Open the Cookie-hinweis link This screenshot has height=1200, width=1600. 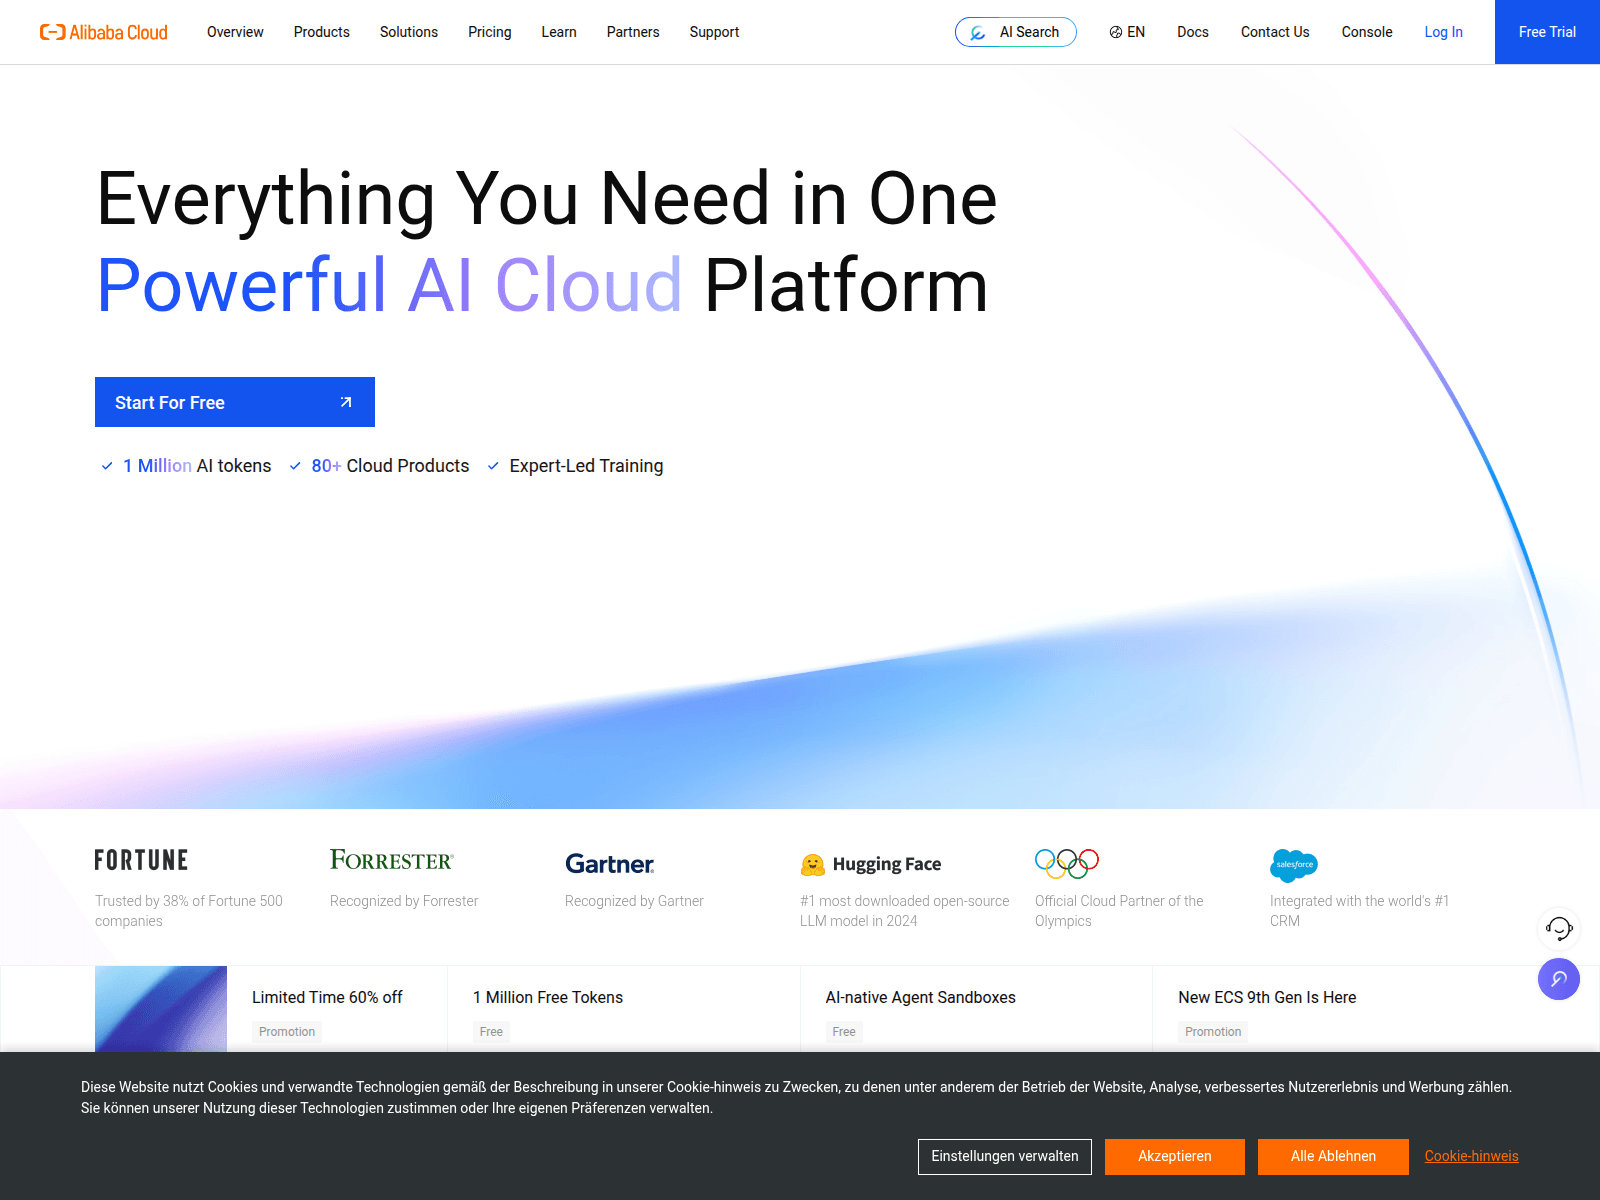[x=1471, y=1156]
